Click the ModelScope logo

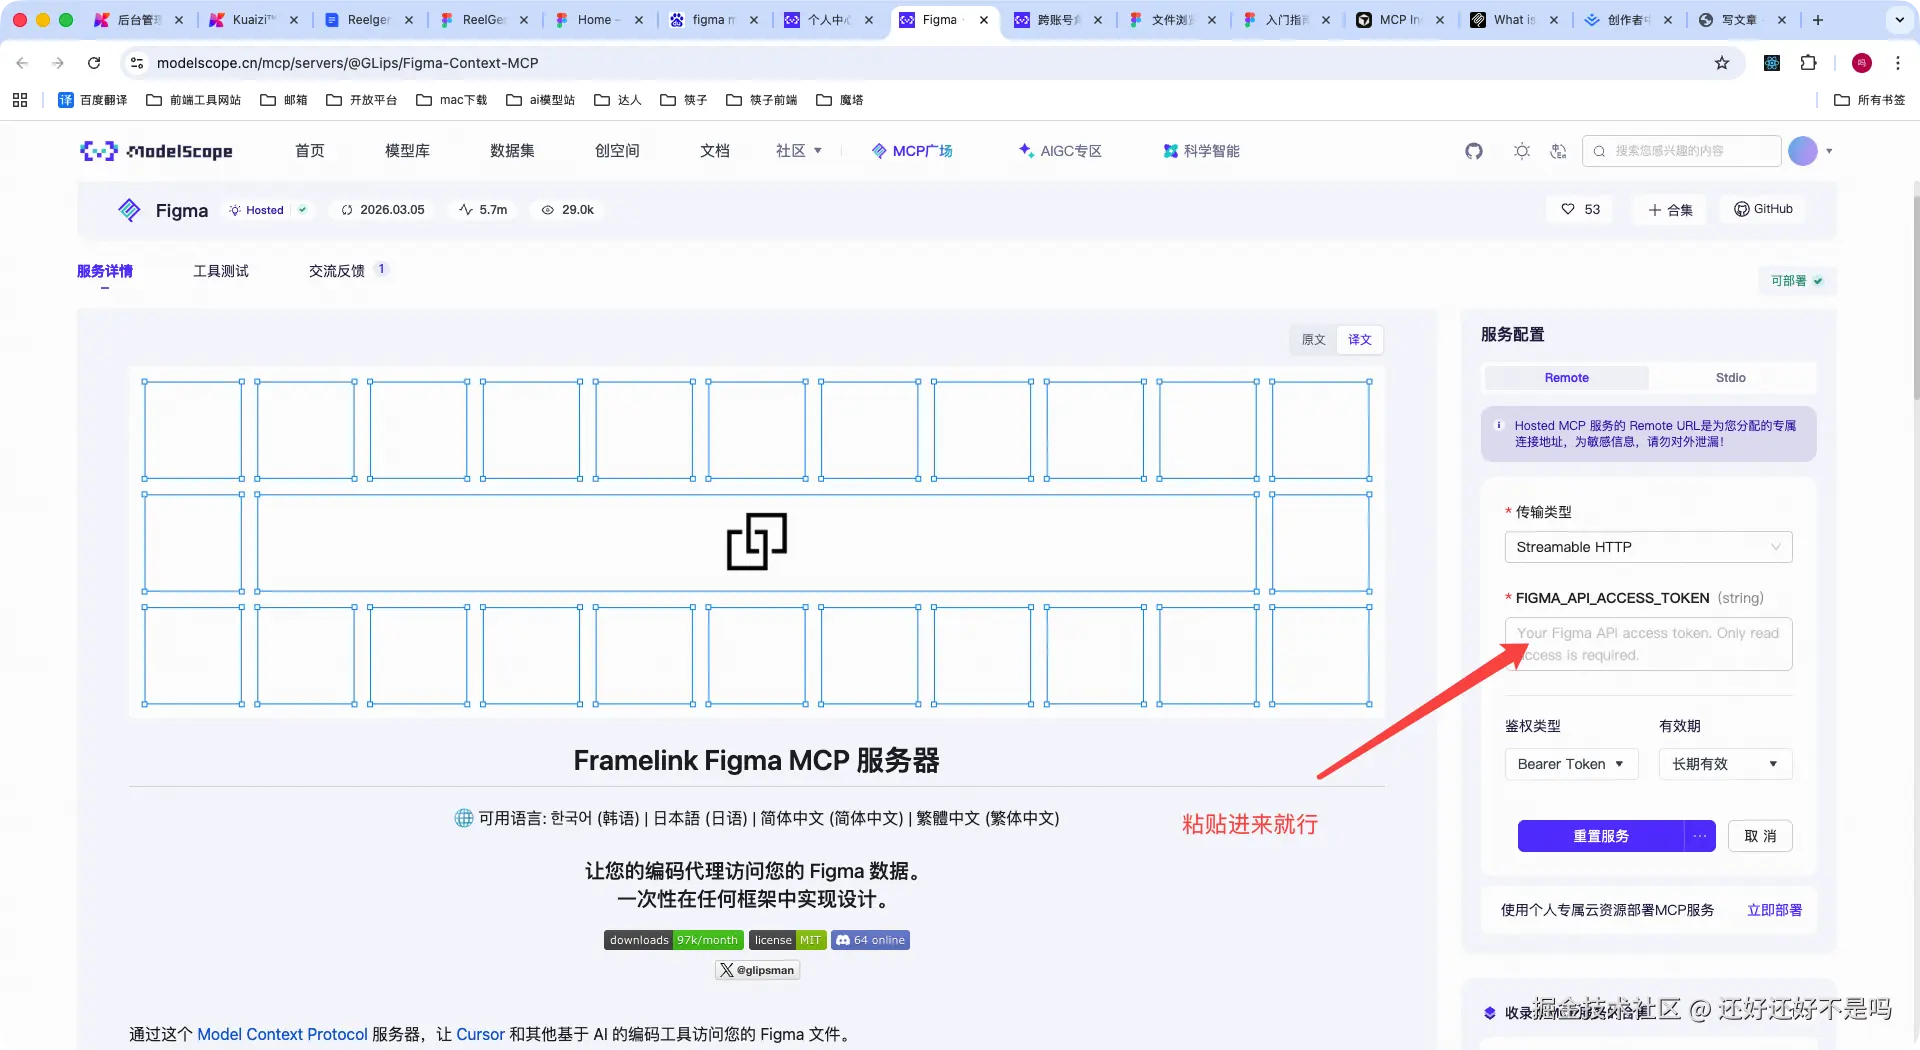click(x=156, y=151)
